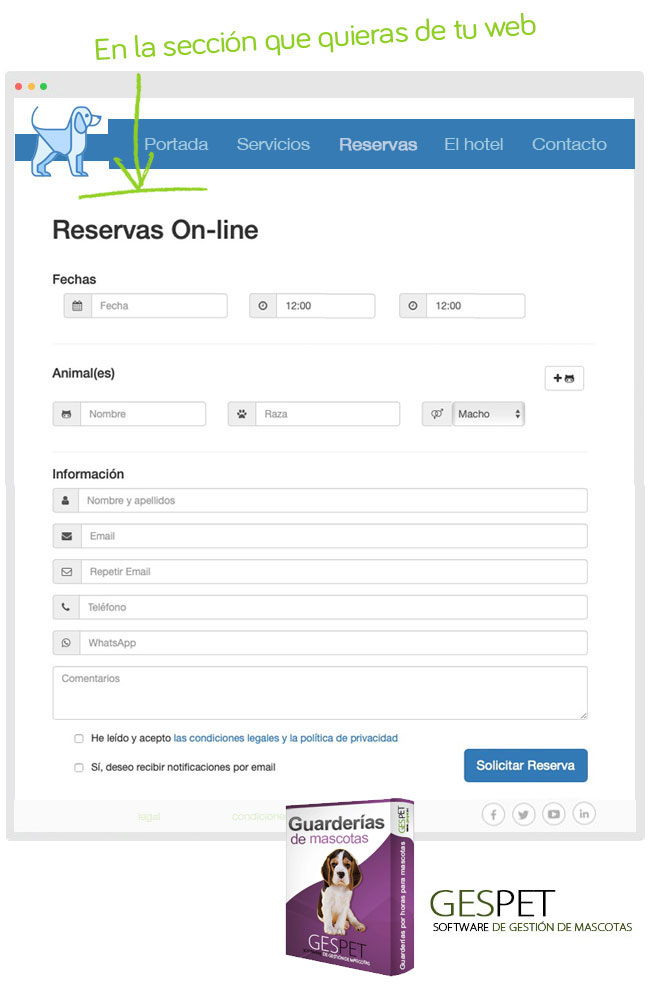Screen dimensions: 649x990
Task: Click the envelope icon beside Email
Action: [x=66, y=536]
